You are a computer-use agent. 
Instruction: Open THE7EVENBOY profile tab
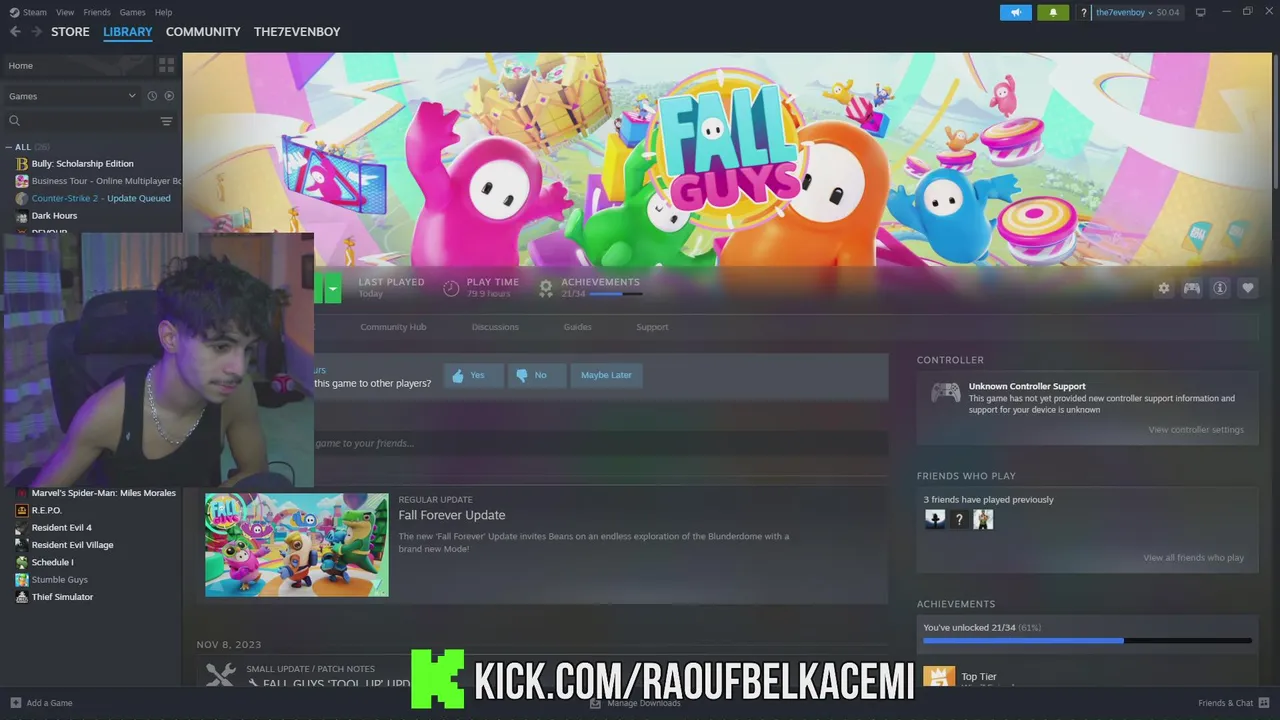tap(297, 32)
